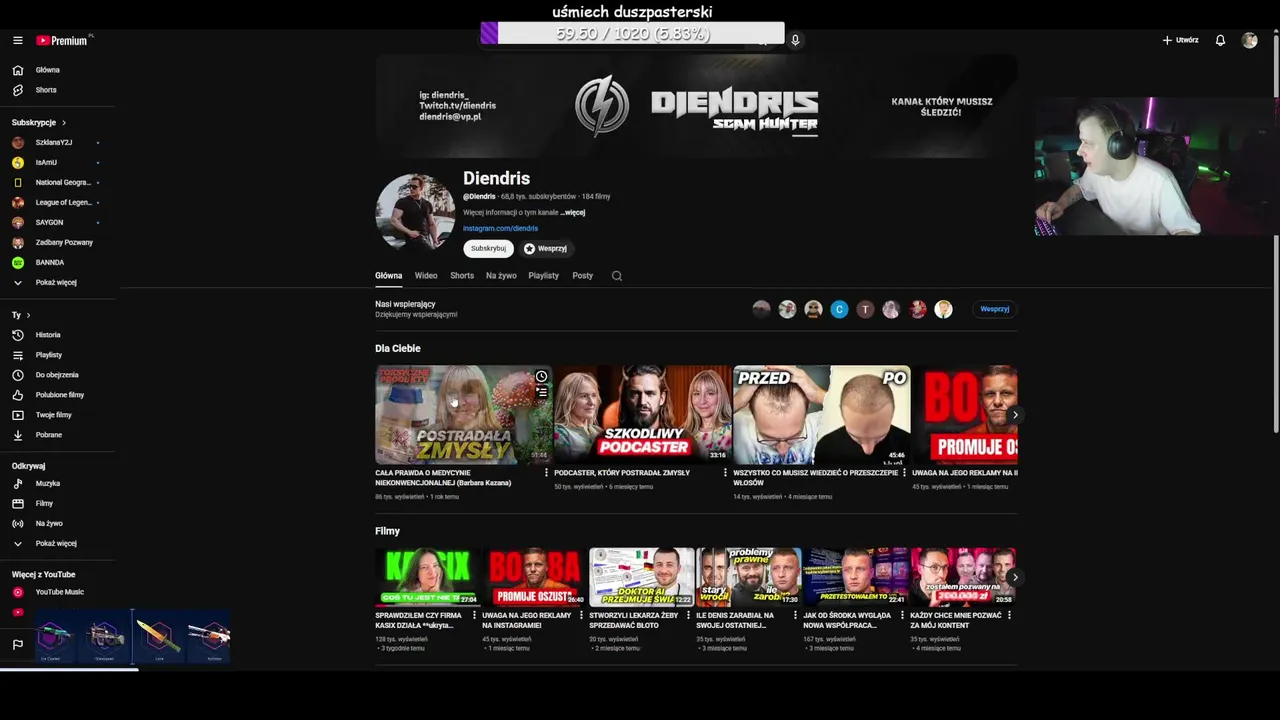The image size is (1280, 720).
Task: Click the Utwórz create button
Action: [x=1180, y=40]
